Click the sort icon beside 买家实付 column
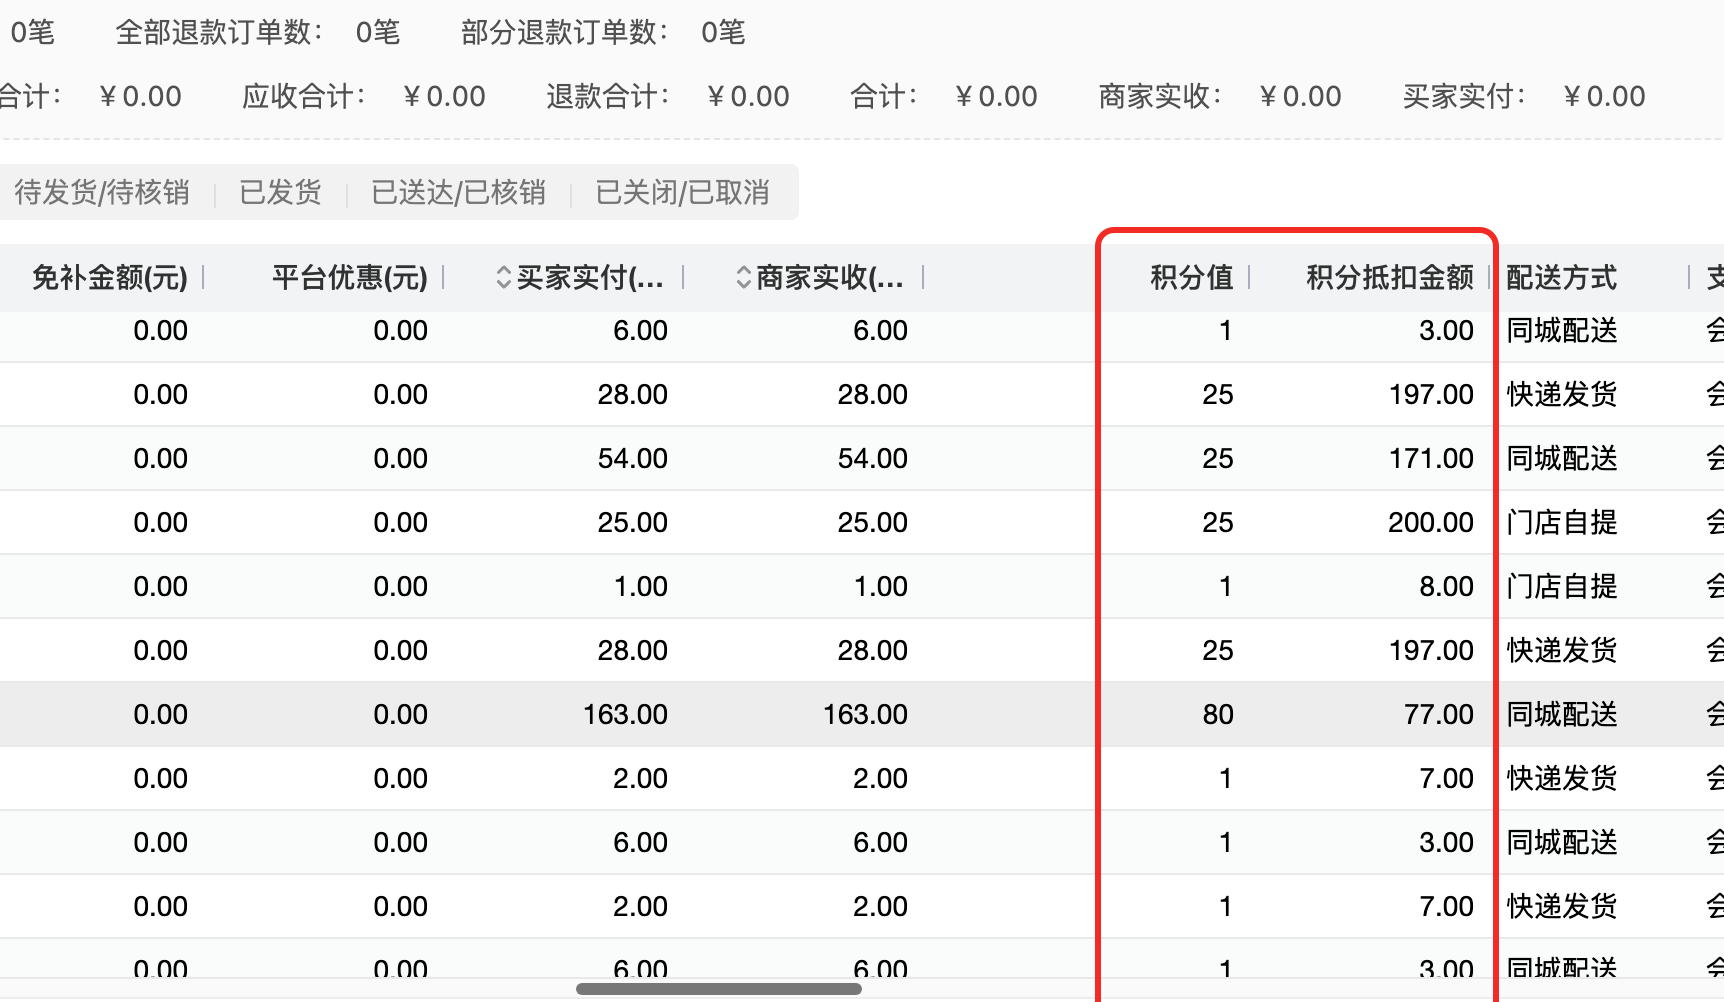The width and height of the screenshot is (1724, 1002). [504, 278]
